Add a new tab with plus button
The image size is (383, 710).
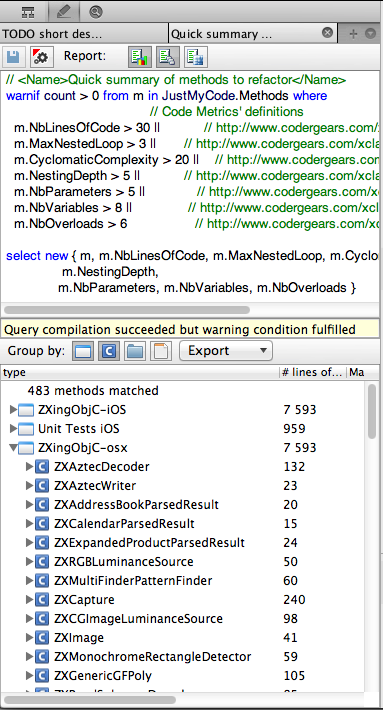click(x=353, y=34)
